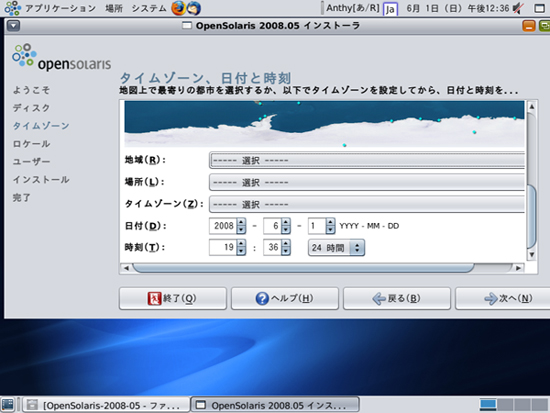Image resolution: width=550 pixels, height=413 pixels.
Task: Click the インストール step in sidebar
Action: coord(41,180)
